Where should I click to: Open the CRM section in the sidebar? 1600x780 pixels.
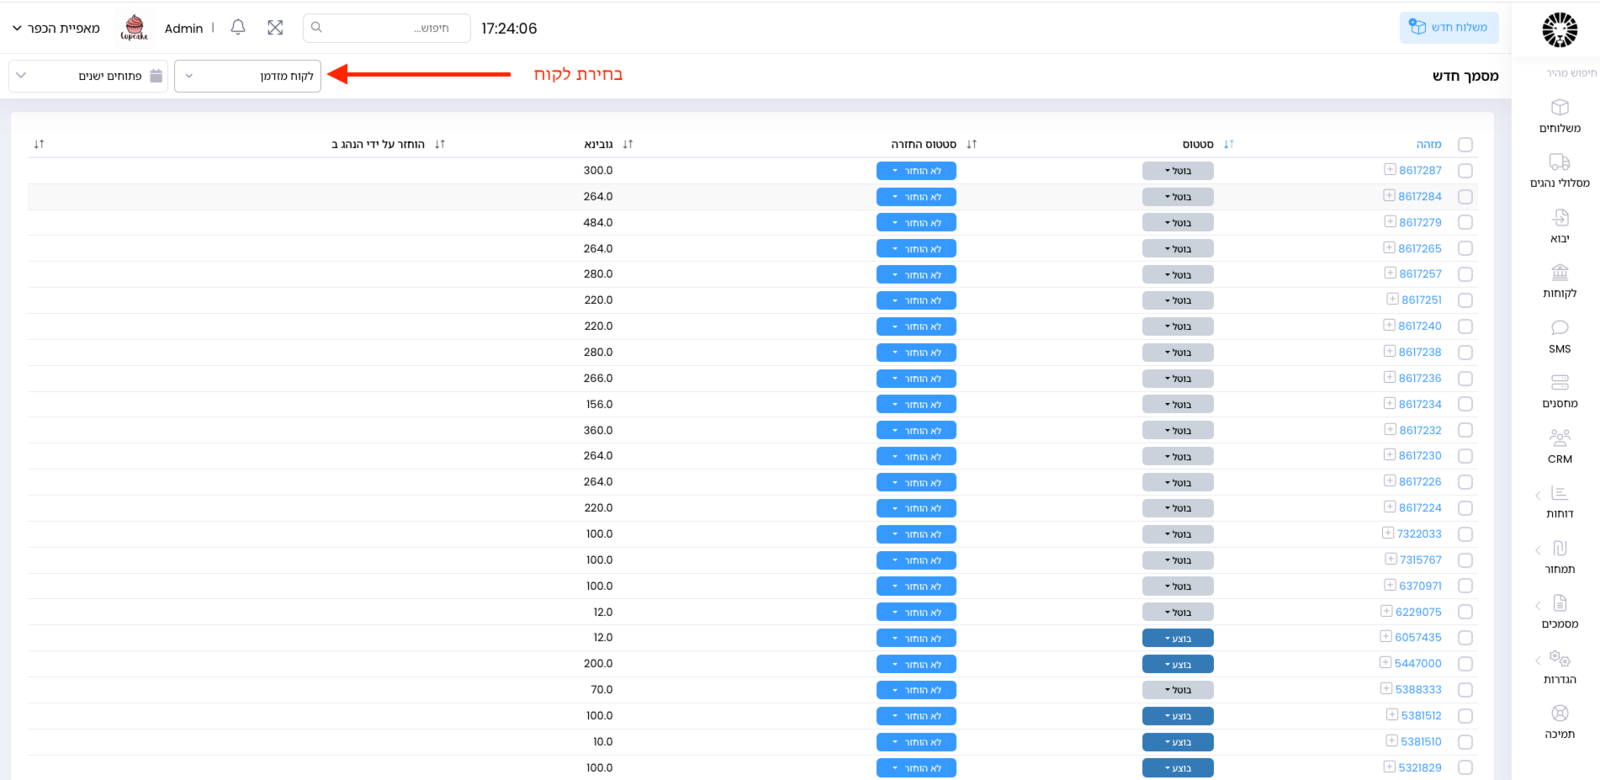coord(1559,447)
